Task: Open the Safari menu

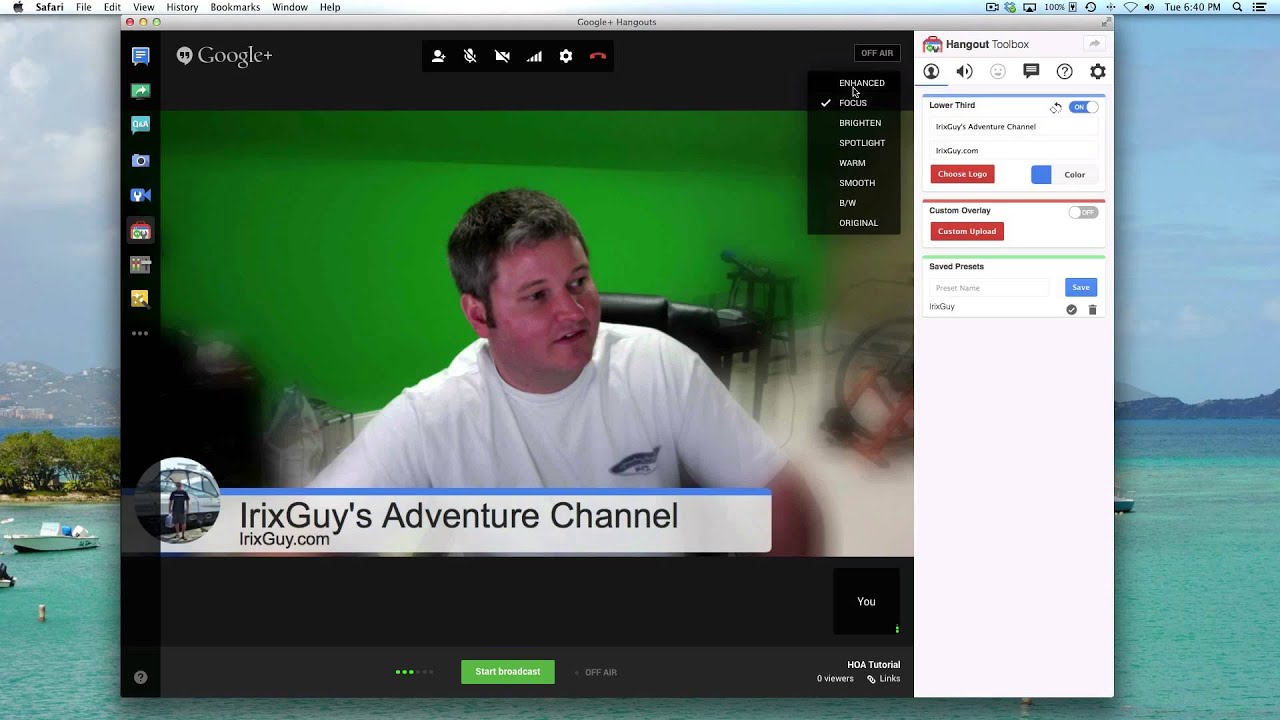Action: coord(50,7)
